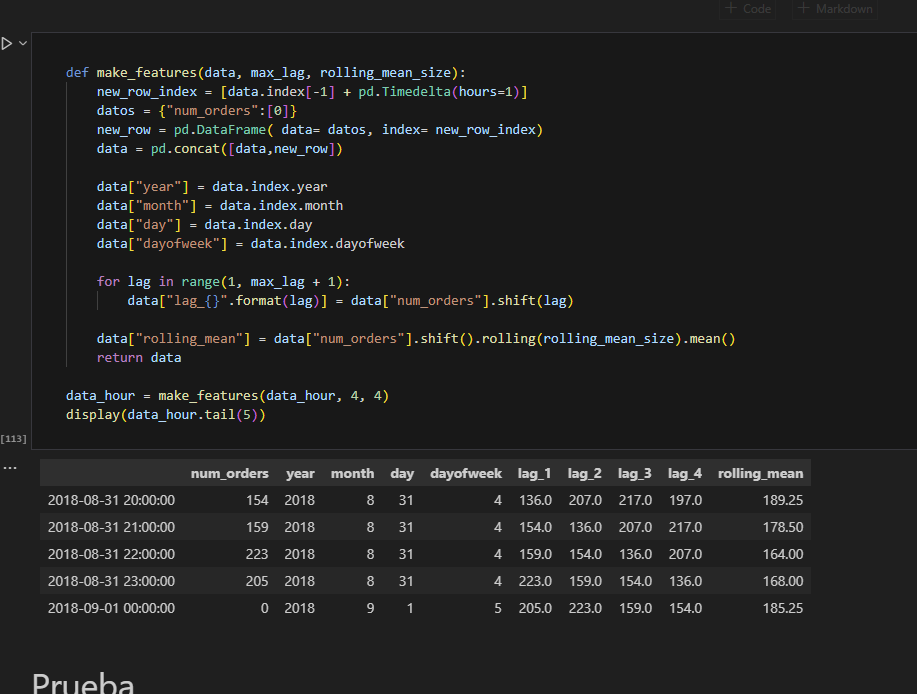Screen dimensions: 917x694
Task: Select the 2018-09-01 00:00:00 row index
Action: (x=111, y=608)
